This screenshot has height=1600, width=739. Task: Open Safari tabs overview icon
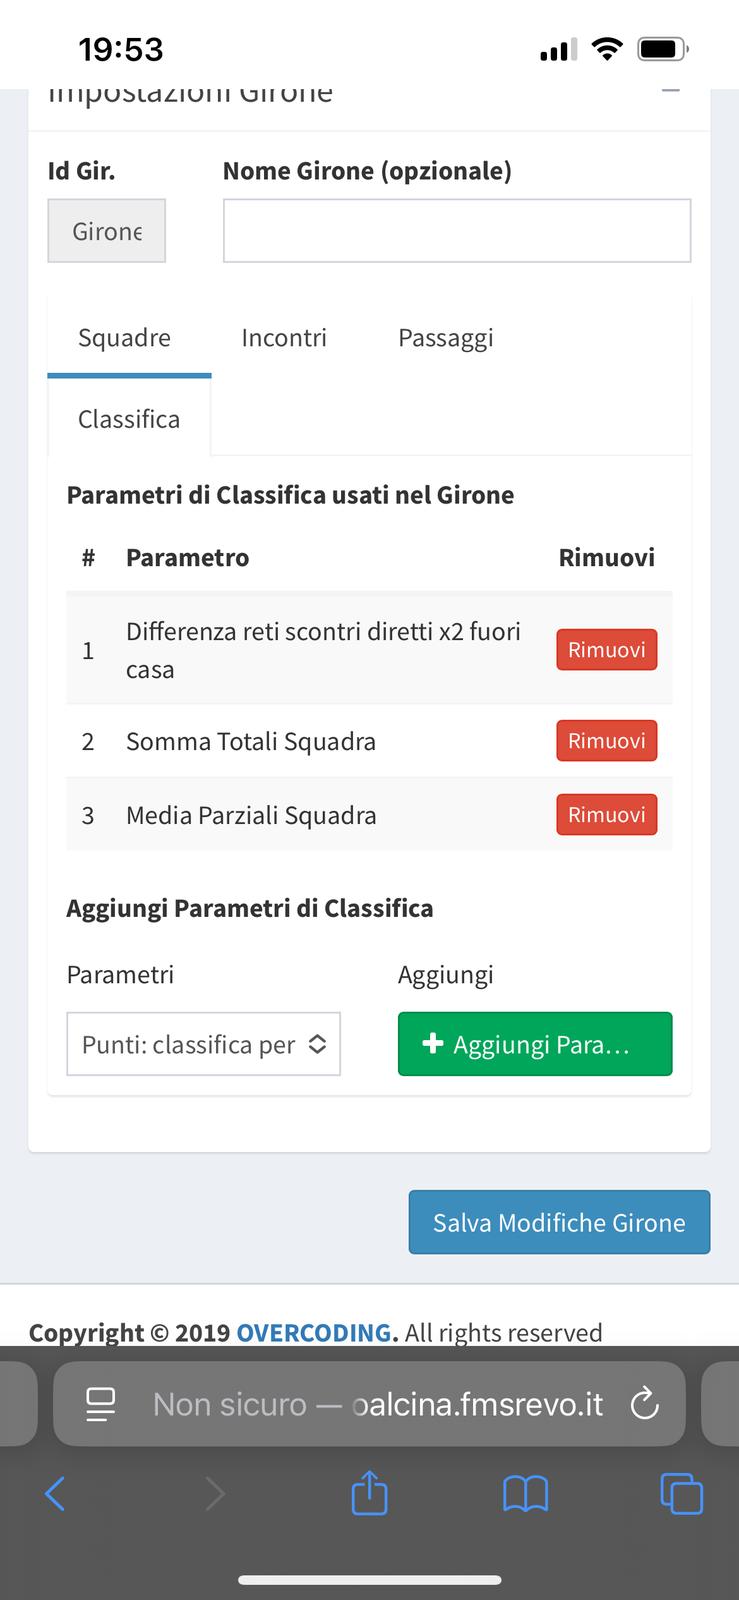click(x=682, y=1494)
